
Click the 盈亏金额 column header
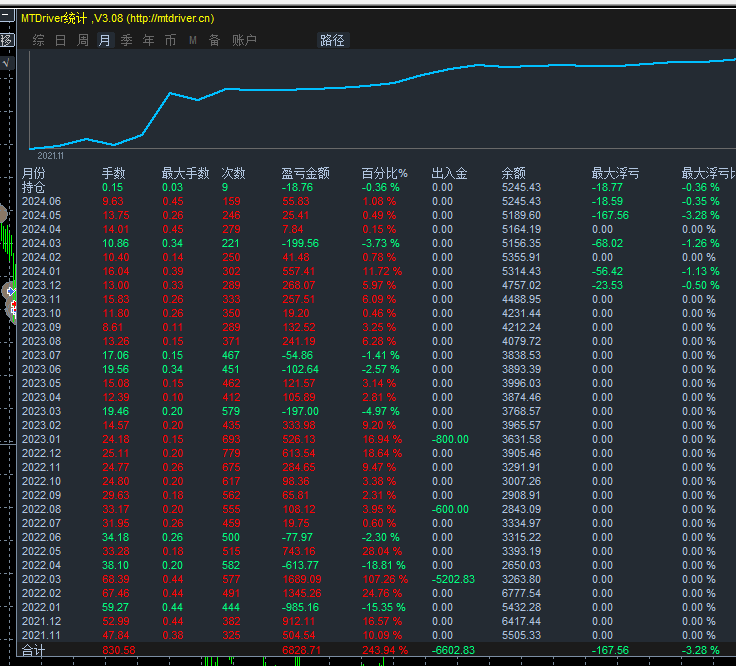point(305,173)
